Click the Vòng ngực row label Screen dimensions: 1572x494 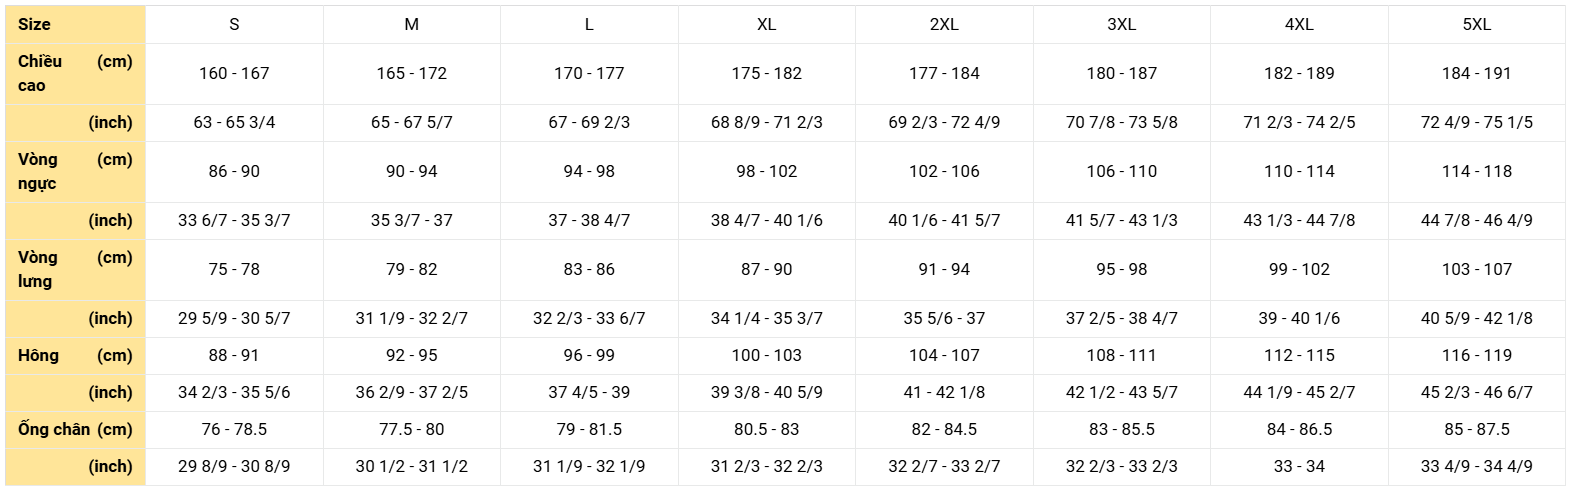click(38, 171)
